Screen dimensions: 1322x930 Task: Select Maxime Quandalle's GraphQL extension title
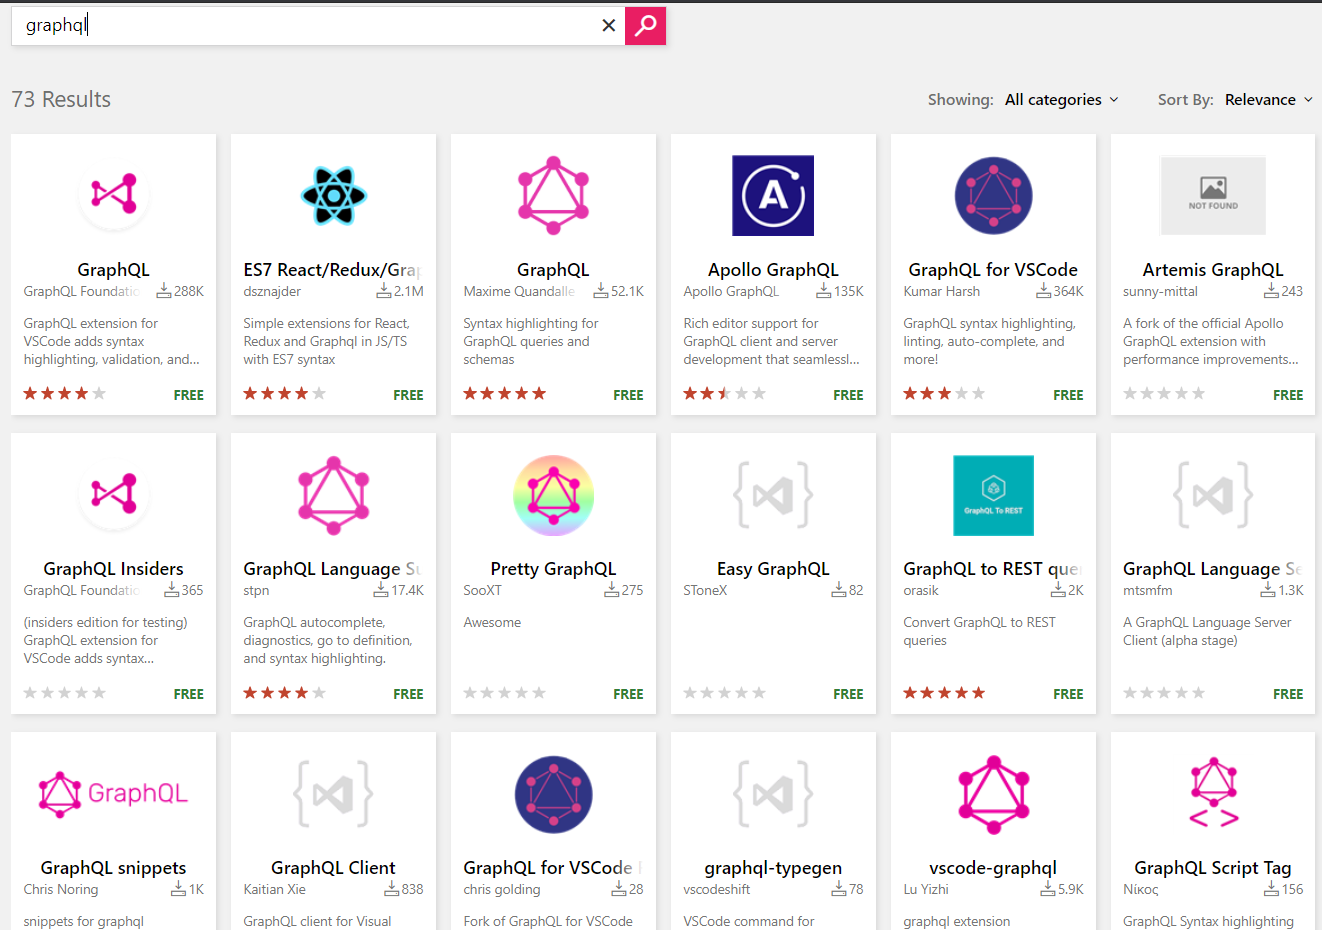click(553, 270)
